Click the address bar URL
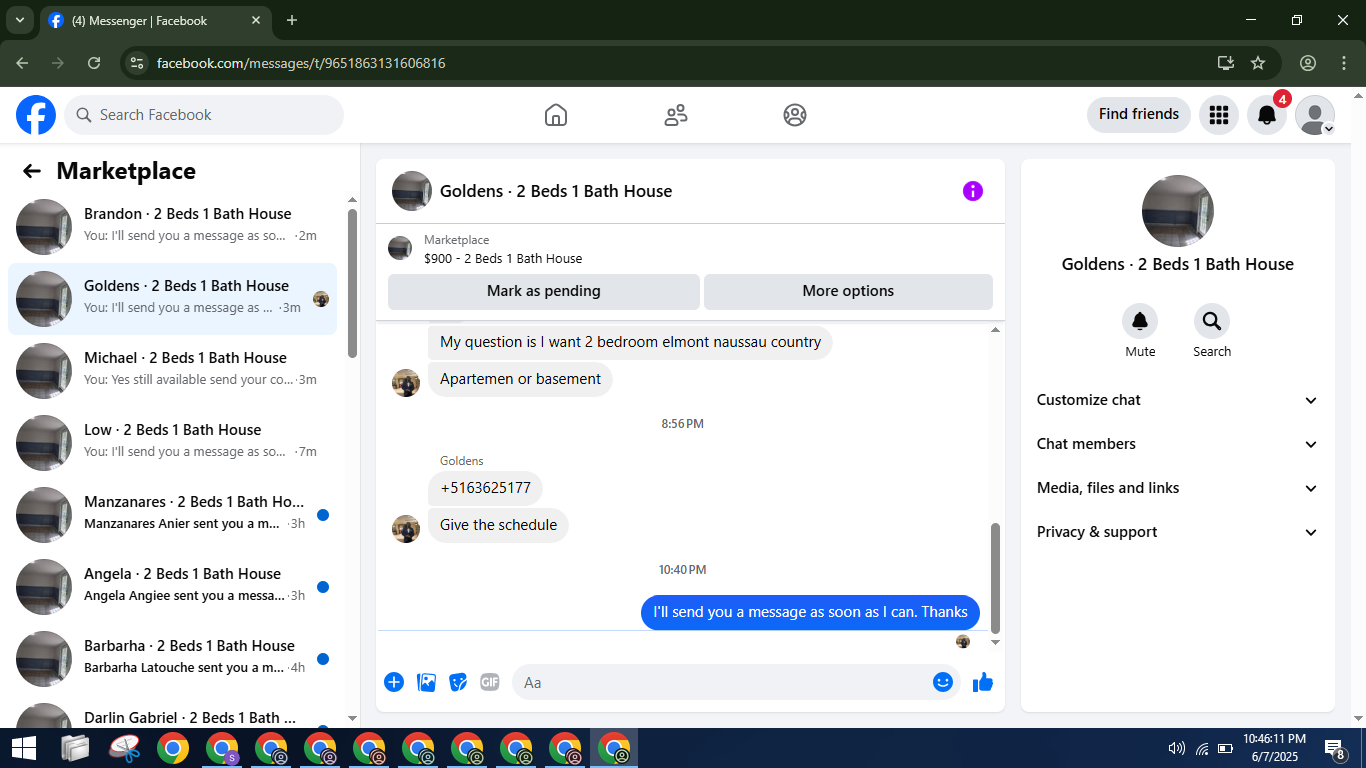This screenshot has height=768, width=1366. pos(301,63)
